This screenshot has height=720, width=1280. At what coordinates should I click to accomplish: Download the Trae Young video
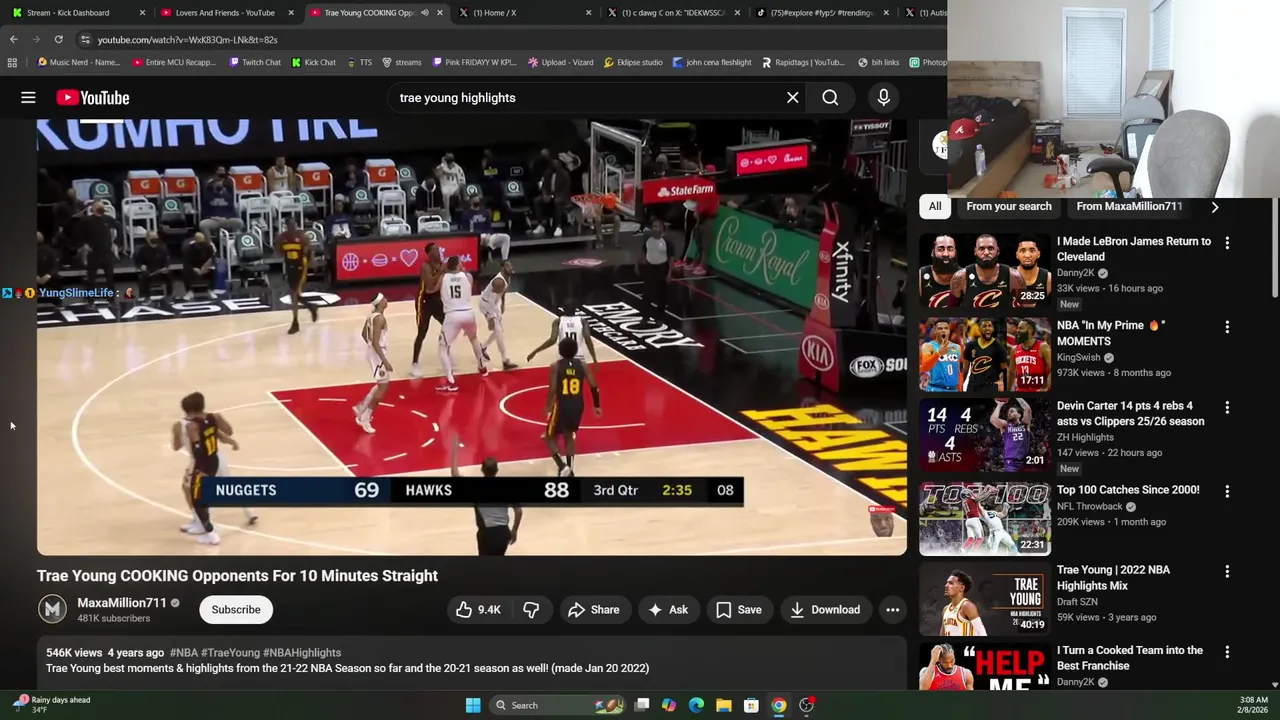825,610
